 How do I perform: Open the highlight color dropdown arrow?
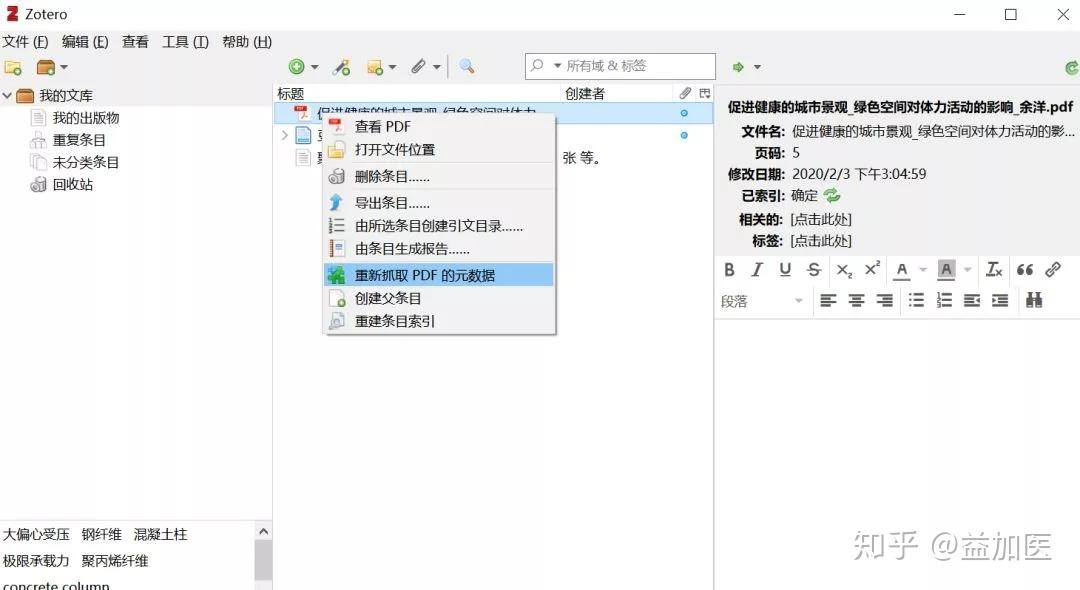(x=968, y=270)
